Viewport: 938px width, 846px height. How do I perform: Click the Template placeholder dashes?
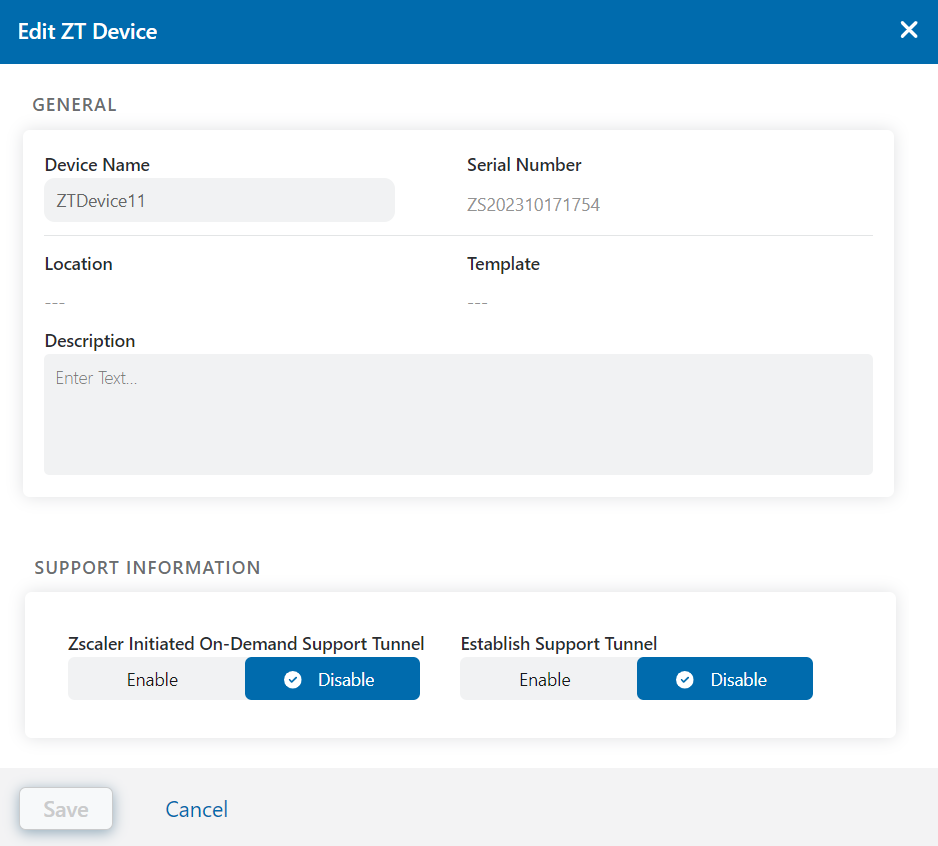[x=477, y=303]
